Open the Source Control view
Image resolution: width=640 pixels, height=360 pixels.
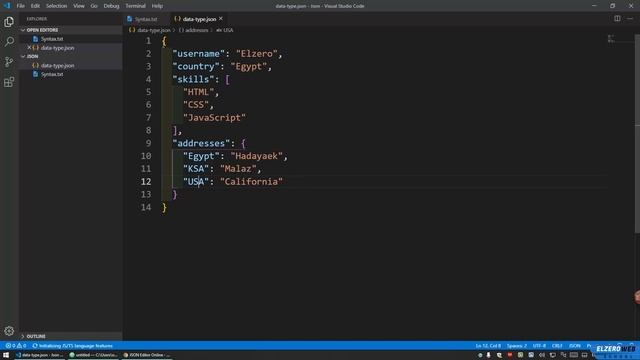click(x=9, y=62)
